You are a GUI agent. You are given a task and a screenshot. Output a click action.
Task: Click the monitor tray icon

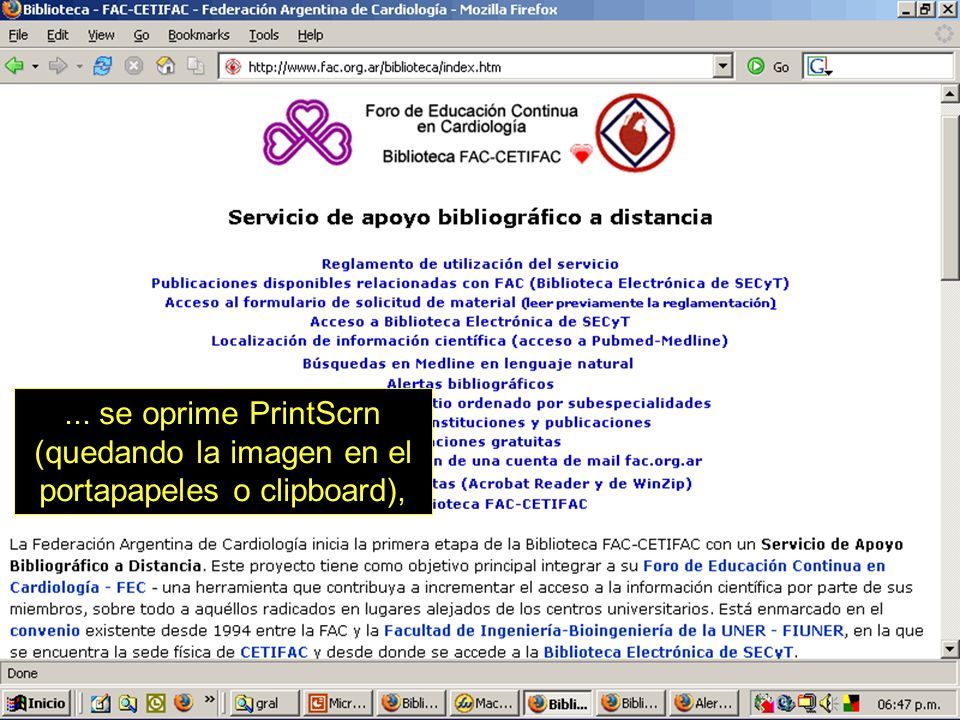coord(808,703)
